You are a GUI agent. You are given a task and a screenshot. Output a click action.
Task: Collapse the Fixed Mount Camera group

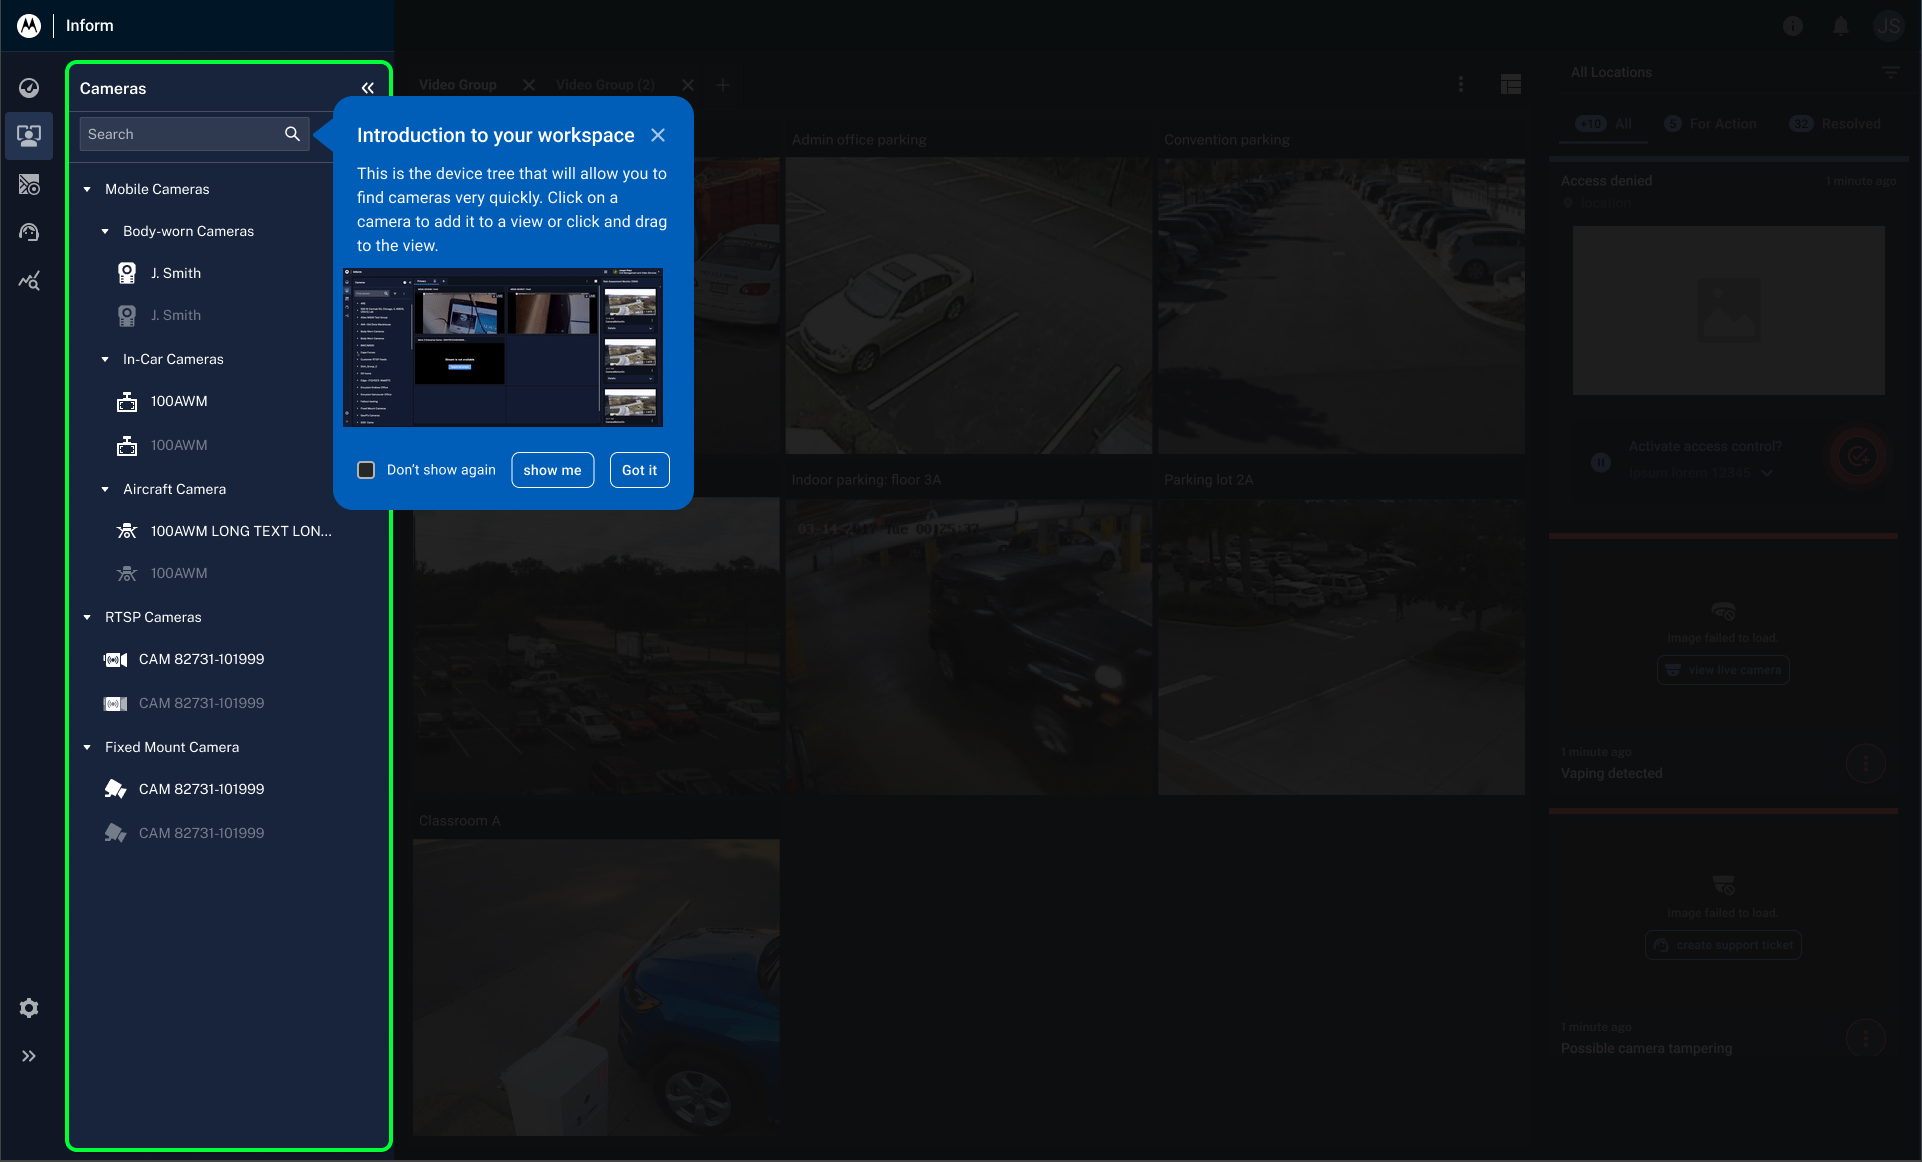tap(87, 747)
